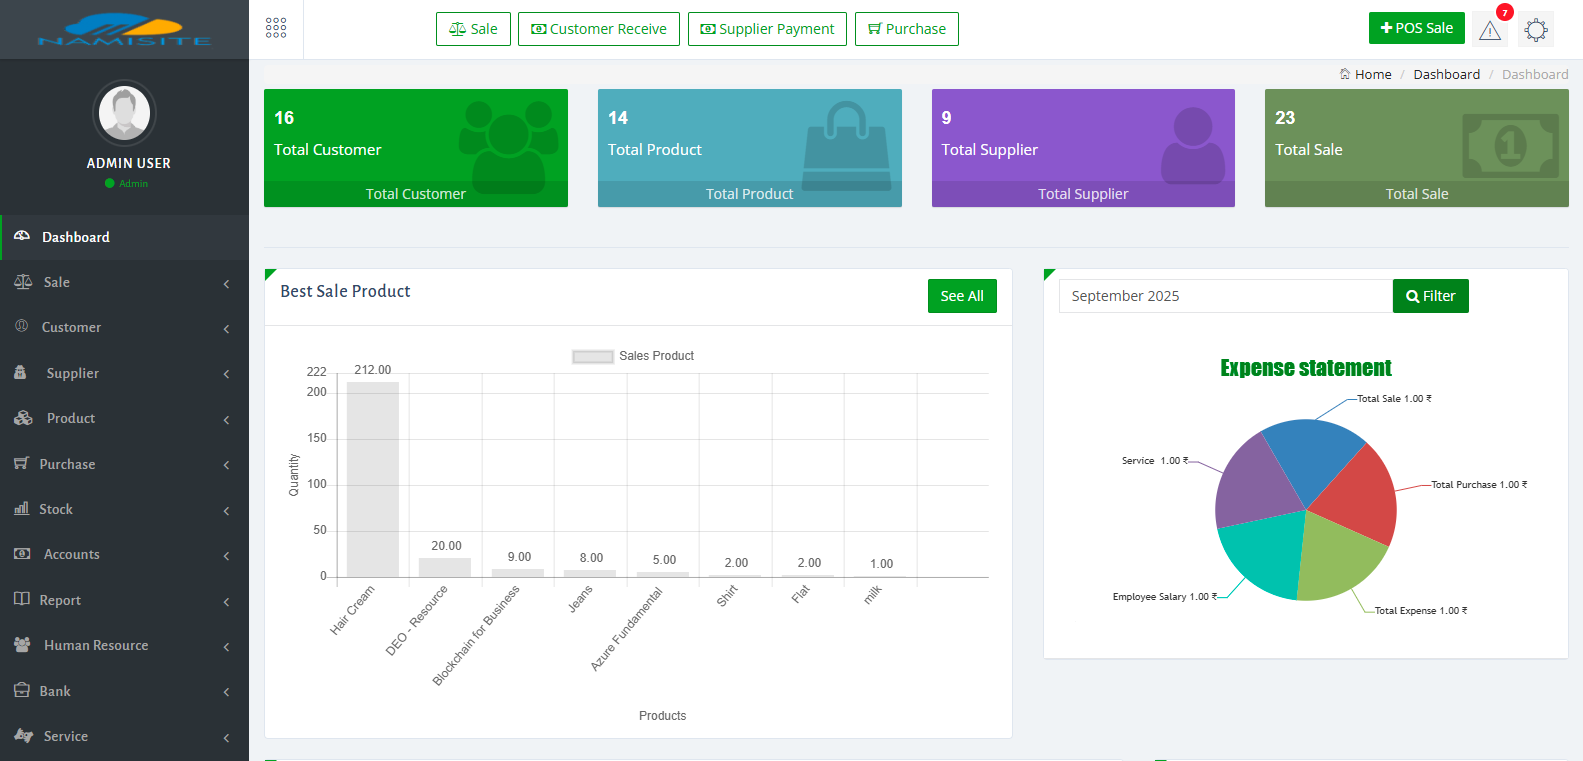
Task: Click the Stock bar chart icon
Action: click(x=21, y=509)
